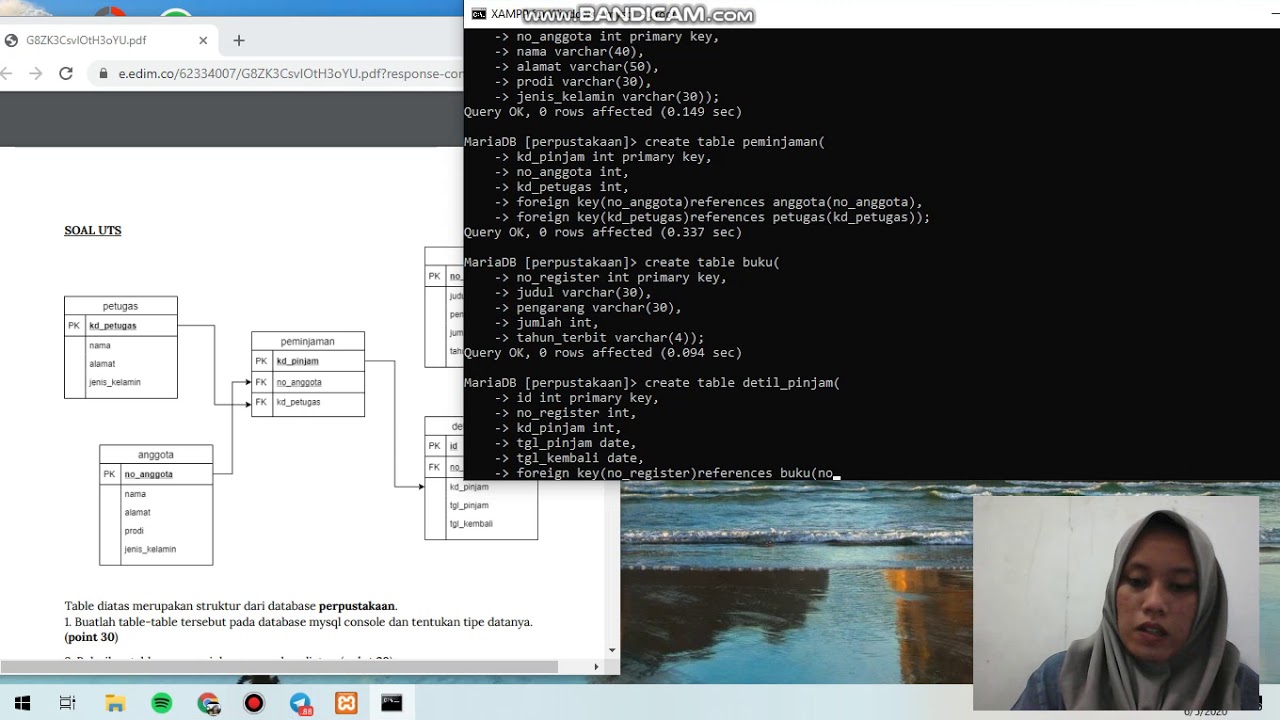The width and height of the screenshot is (1280, 720).
Task: Click the lock icon beside the URL
Action: [x=103, y=73]
